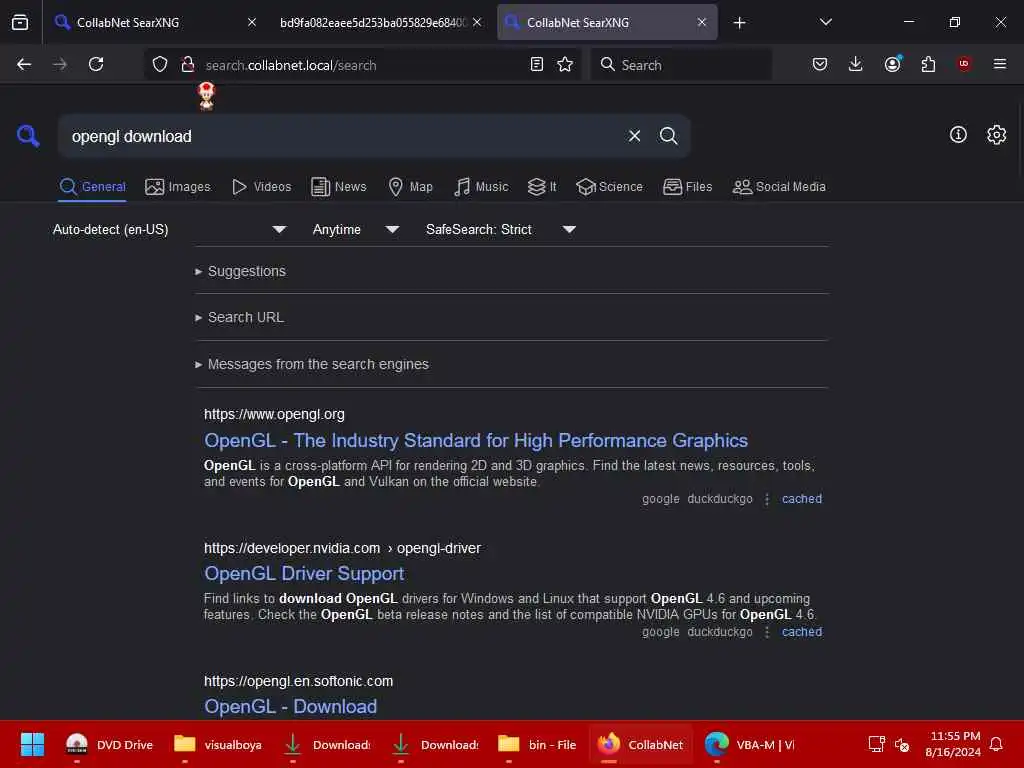
Task: Open the Anytime time range dropdown
Action: (356, 229)
